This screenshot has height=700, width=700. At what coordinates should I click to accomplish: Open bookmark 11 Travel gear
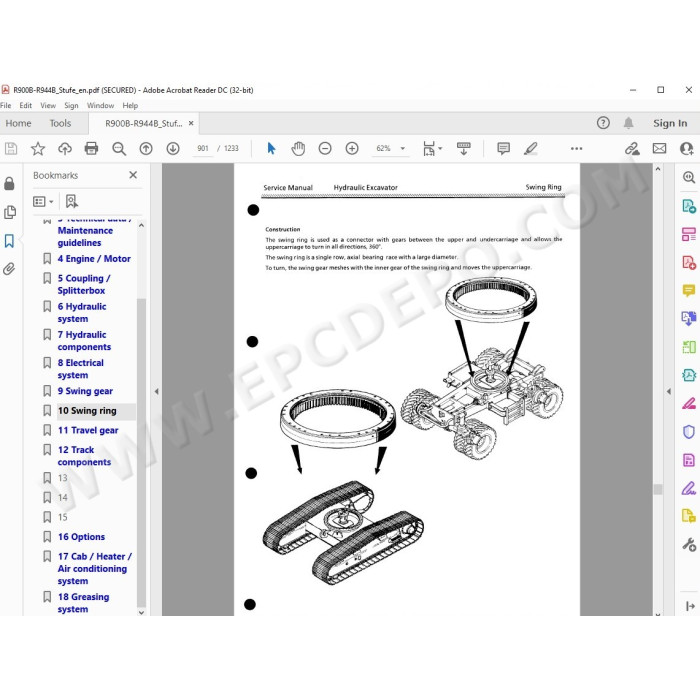click(88, 430)
